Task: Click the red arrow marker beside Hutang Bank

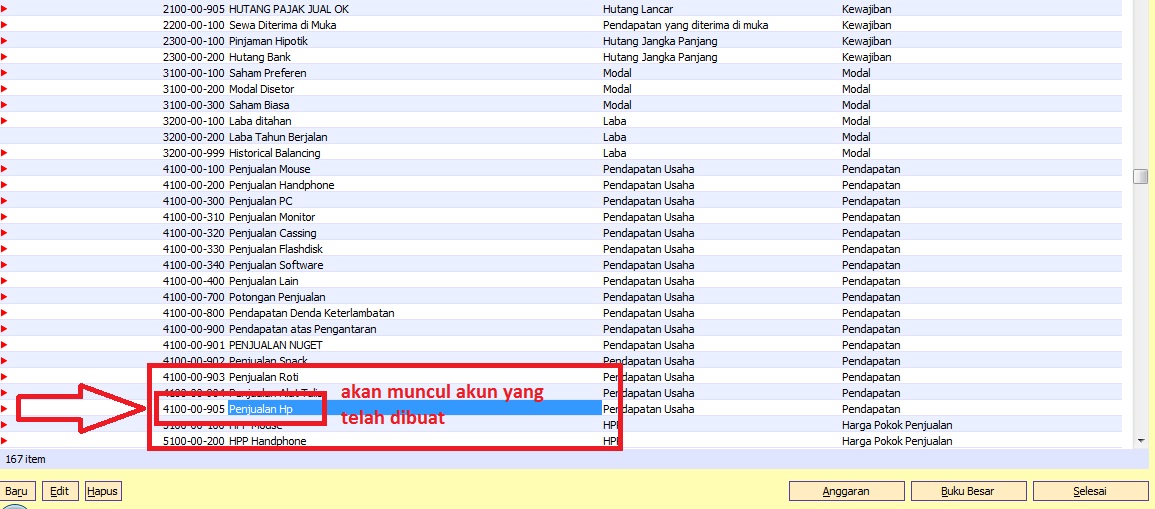Action: coord(4,57)
